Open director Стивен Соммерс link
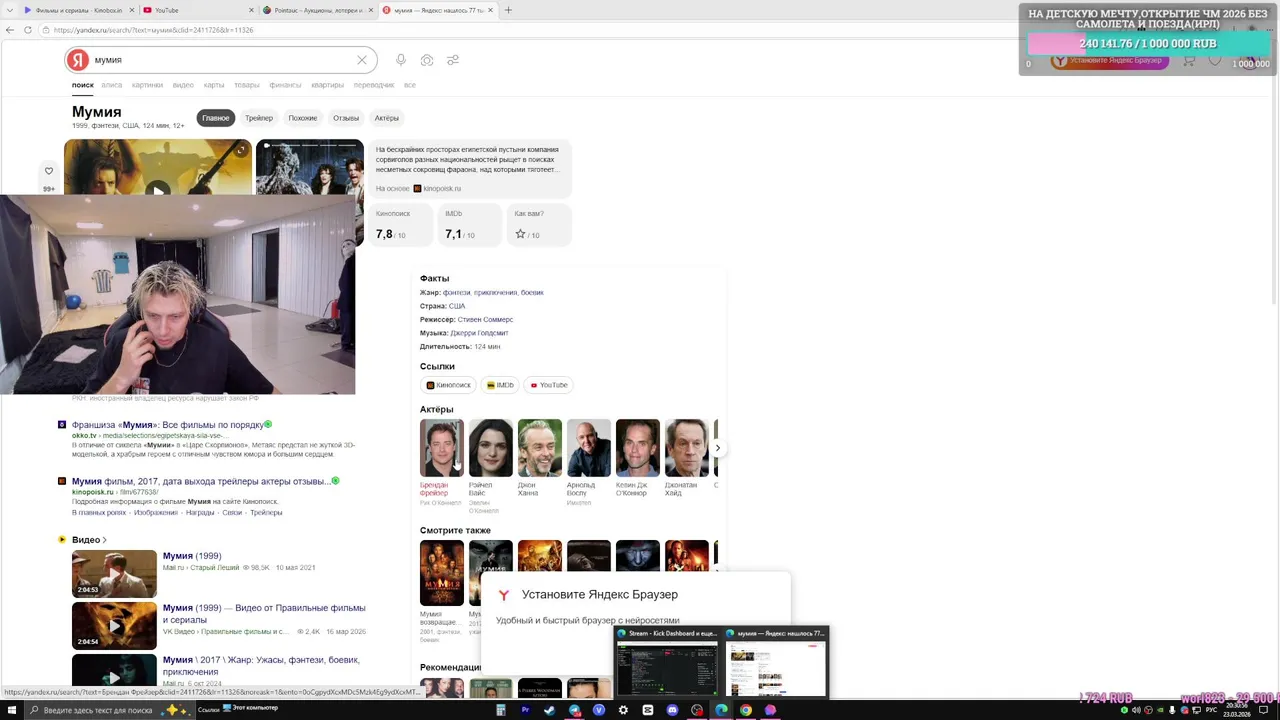This screenshot has width=1280, height=720. pyautogui.click(x=485, y=319)
